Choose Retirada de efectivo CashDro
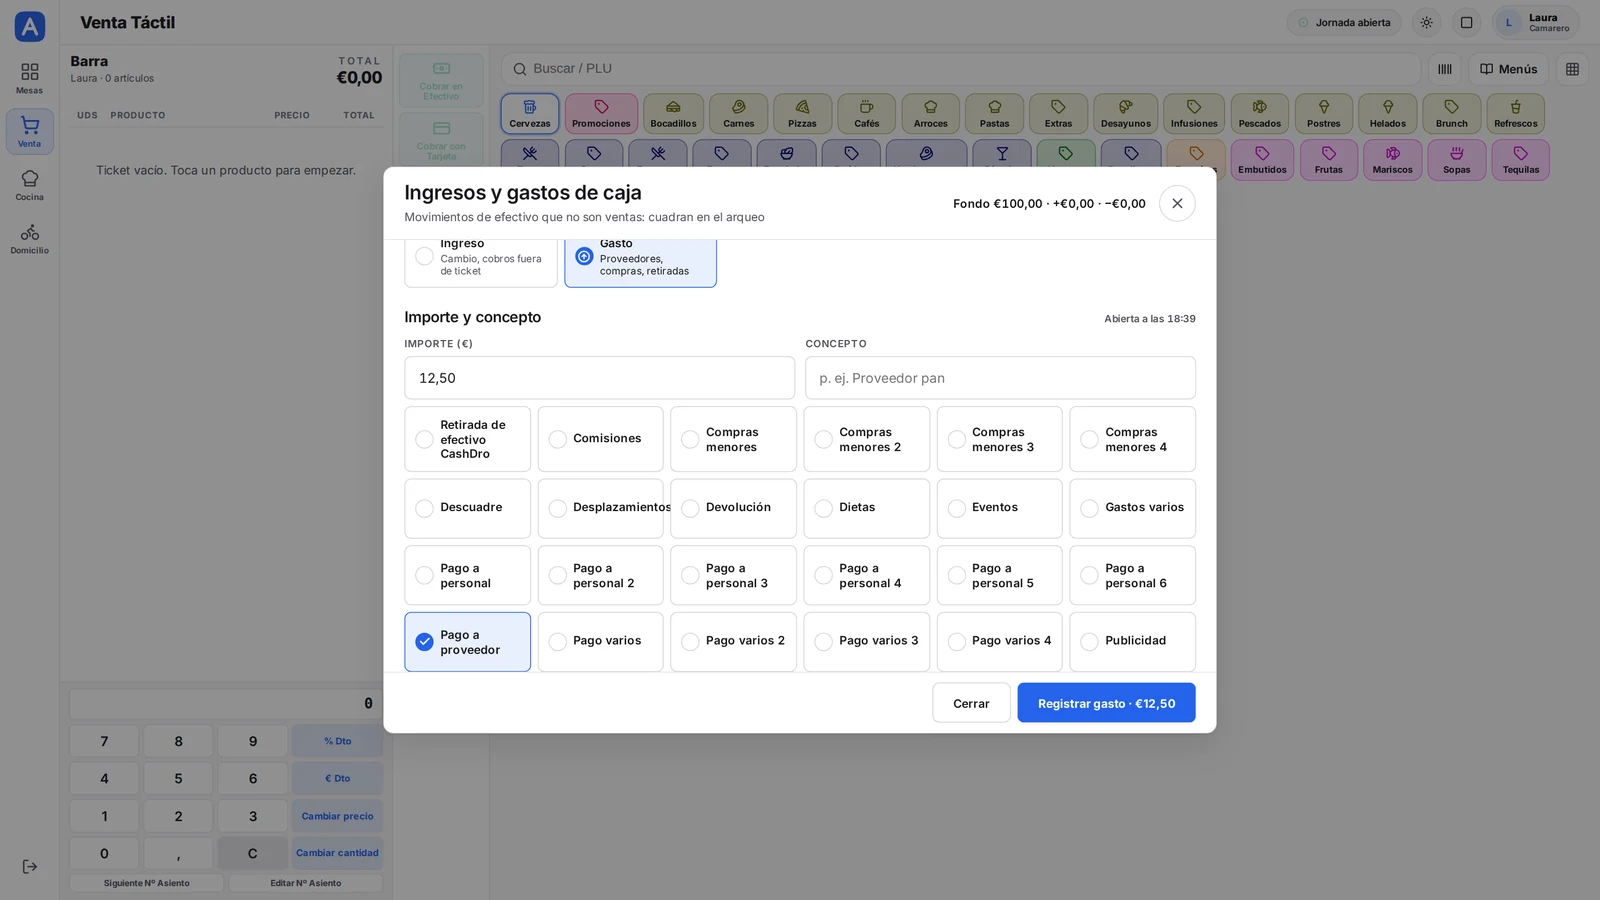Viewport: 1600px width, 900px height. point(467,439)
